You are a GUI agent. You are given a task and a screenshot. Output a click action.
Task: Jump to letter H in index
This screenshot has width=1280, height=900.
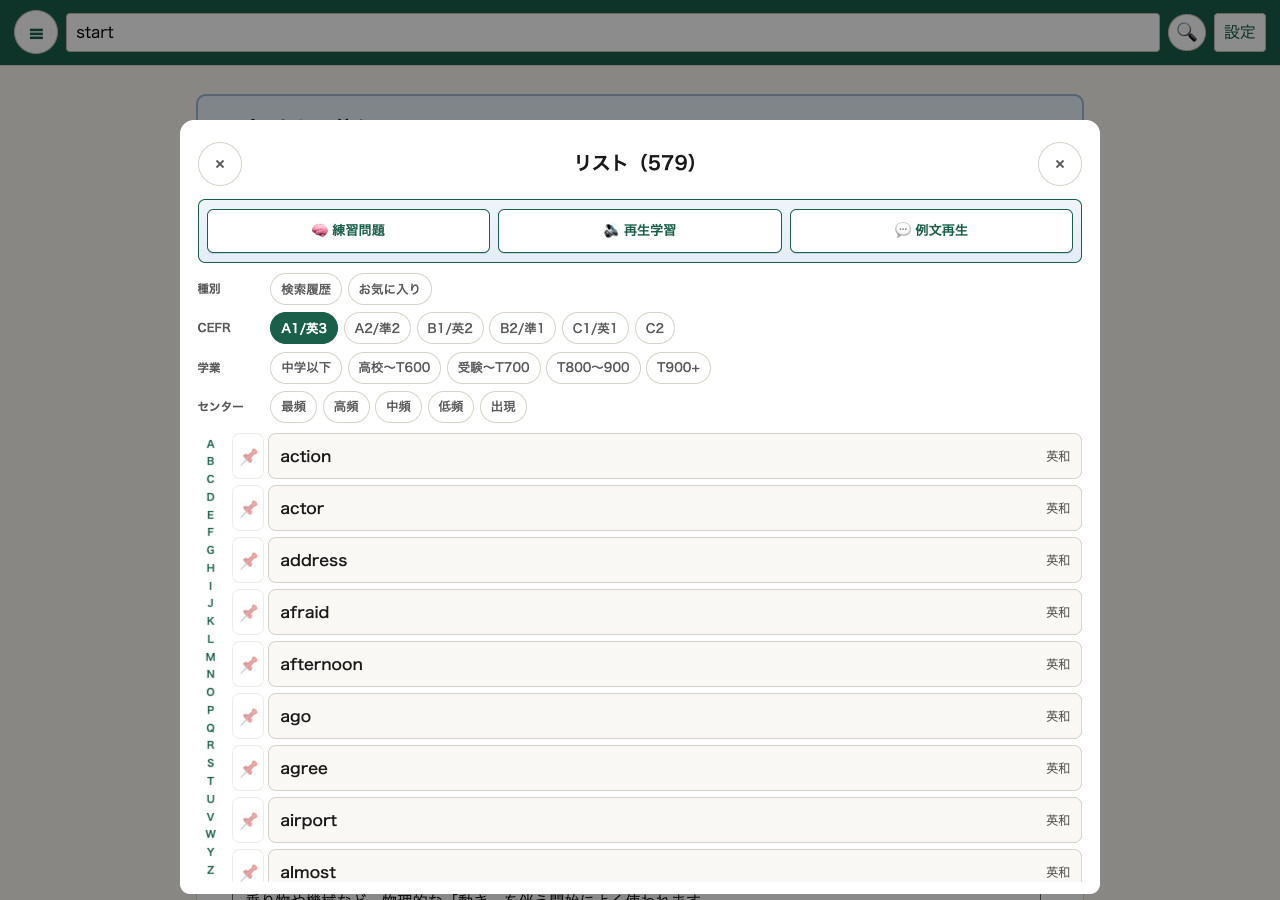point(210,568)
